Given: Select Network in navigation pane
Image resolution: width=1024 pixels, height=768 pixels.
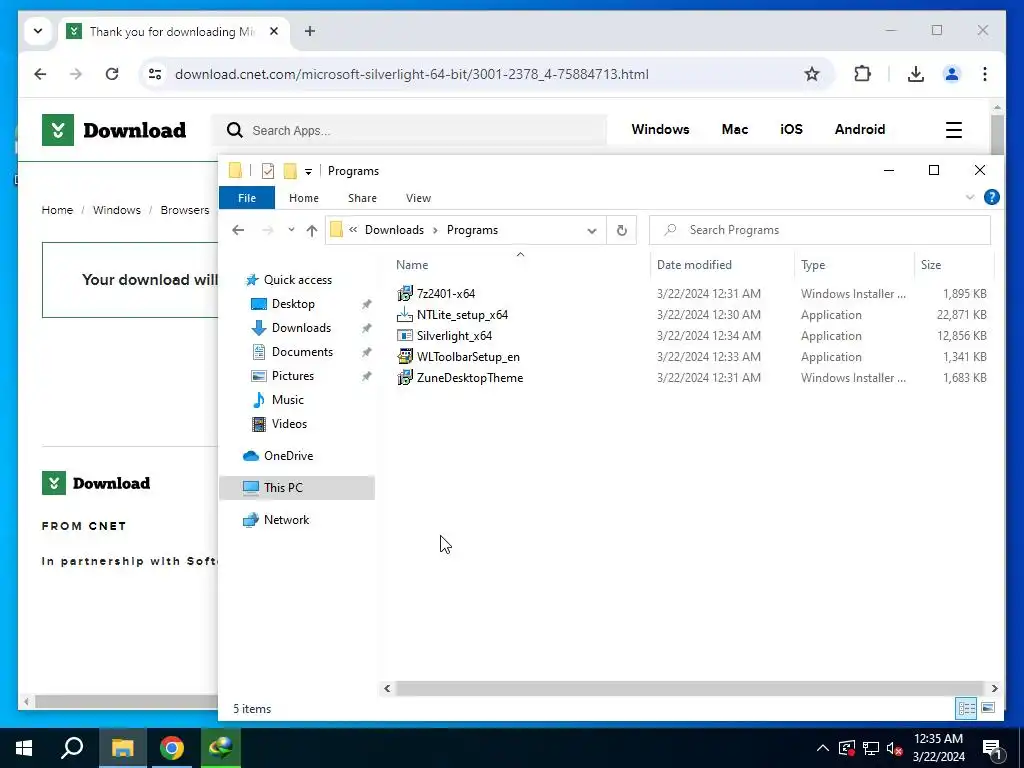Looking at the screenshot, I should [286, 520].
